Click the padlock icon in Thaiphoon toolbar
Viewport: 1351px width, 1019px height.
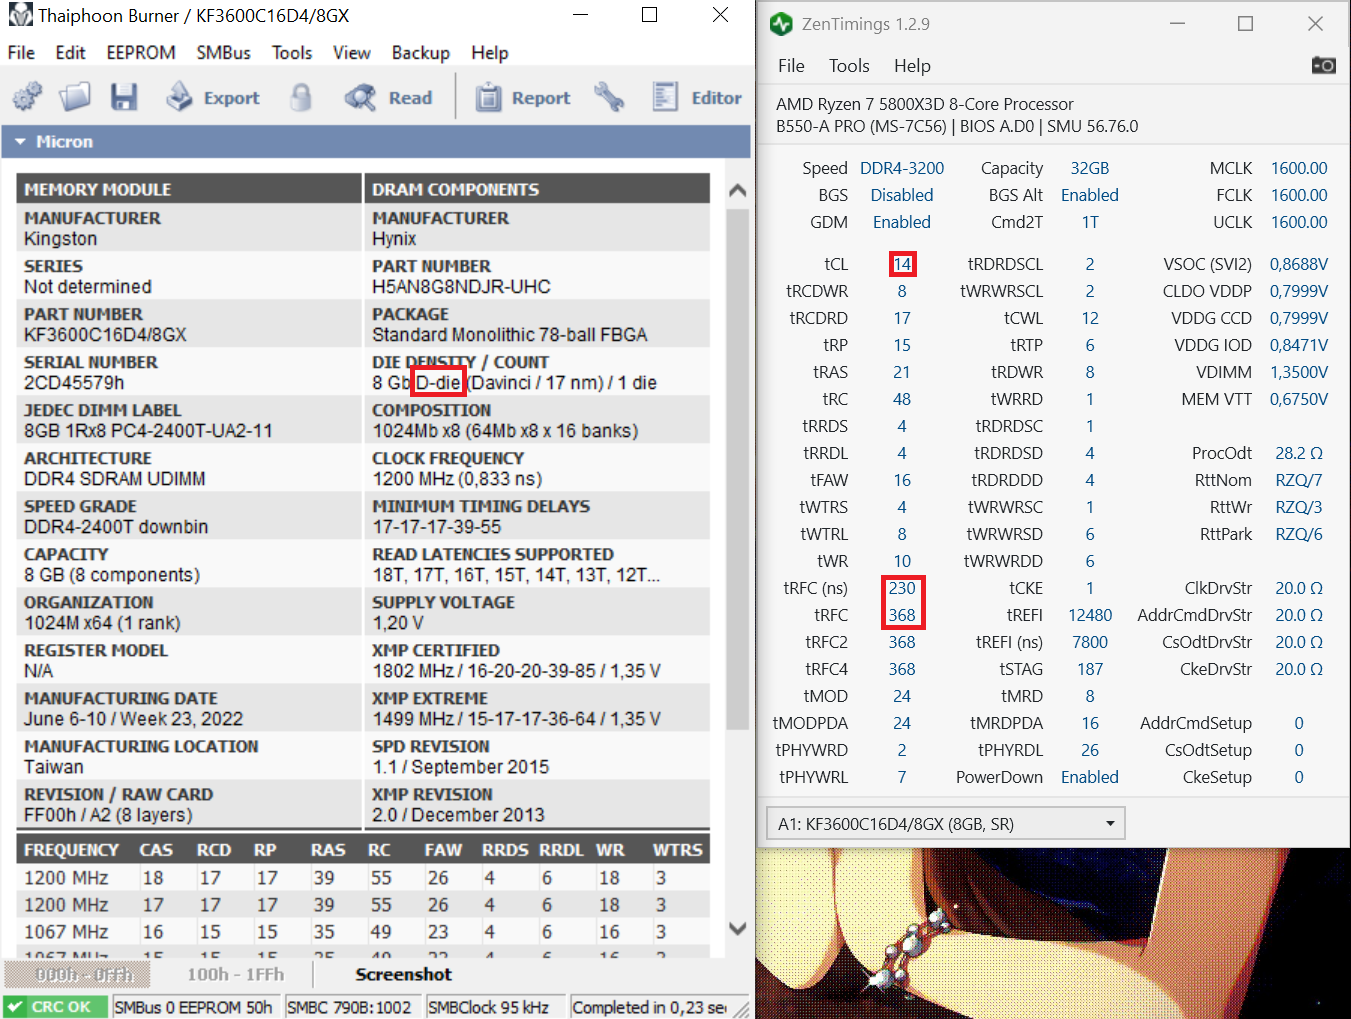[300, 97]
